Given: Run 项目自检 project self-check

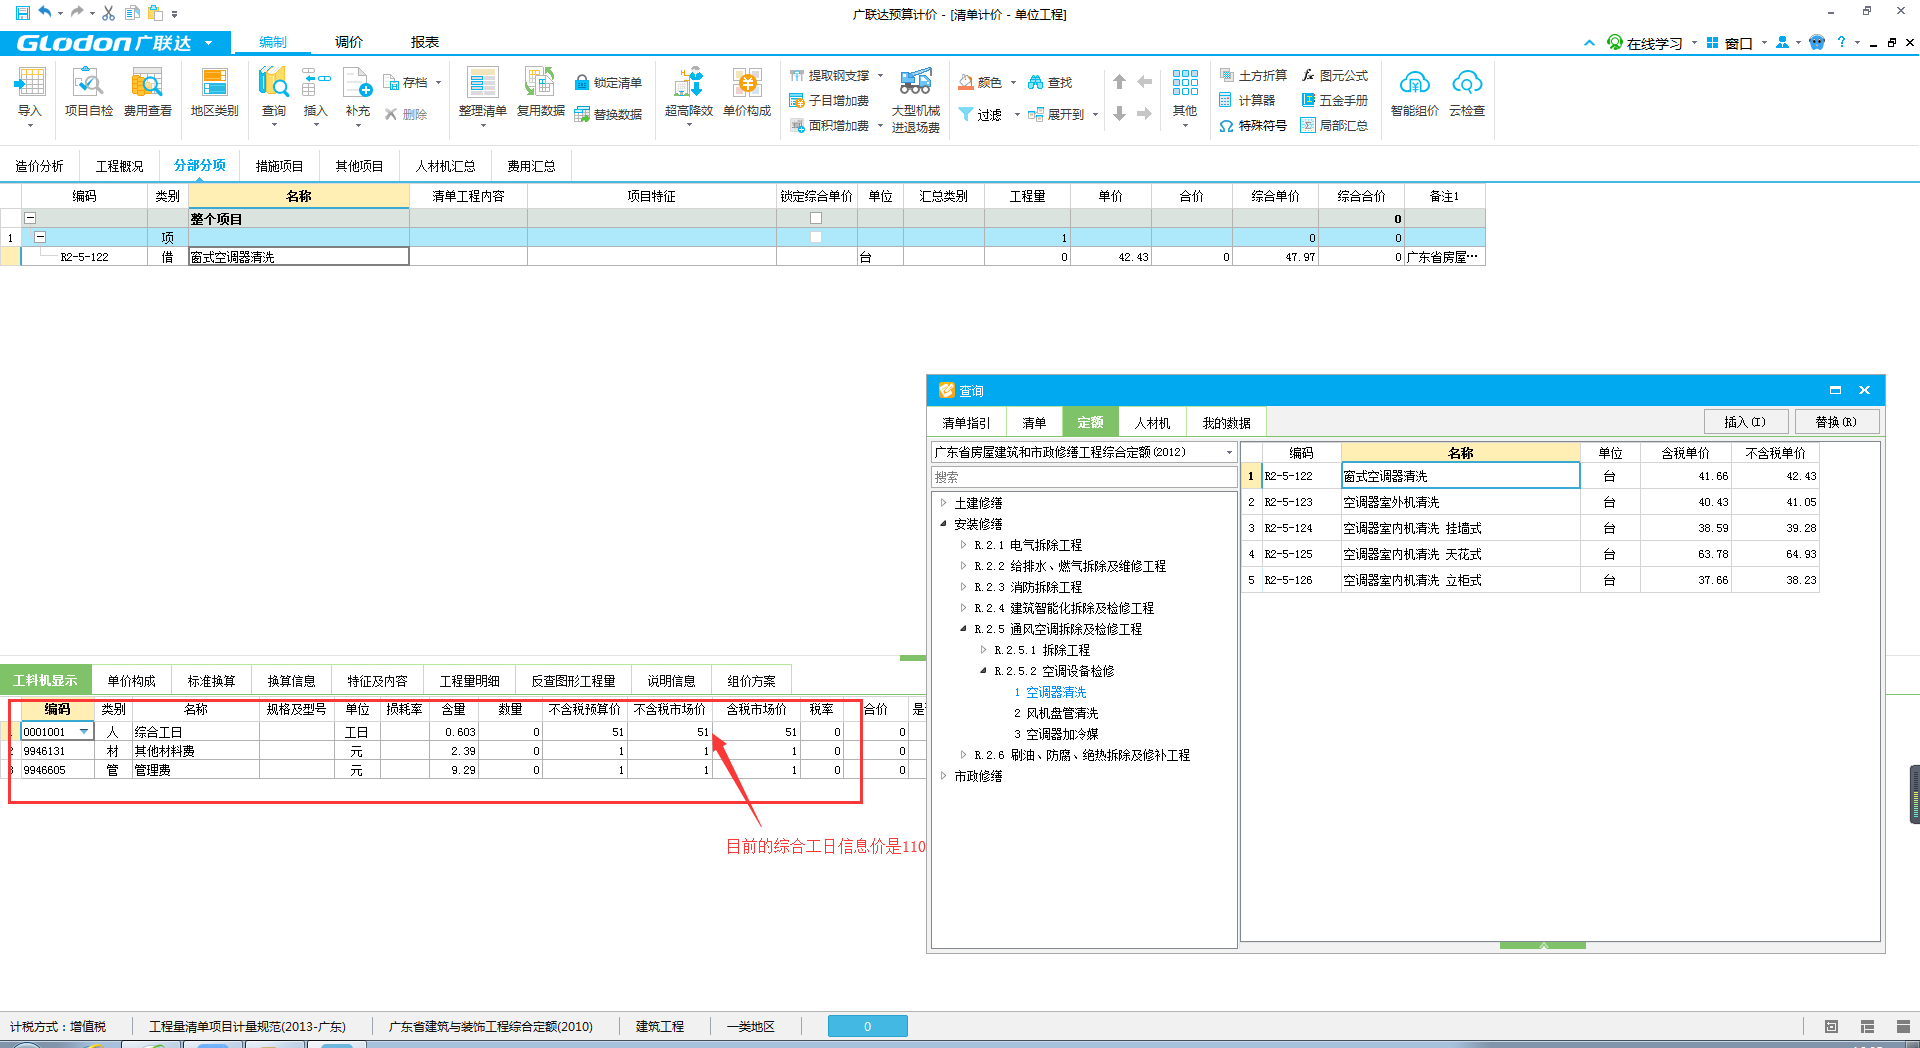Looking at the screenshot, I should 88,93.
